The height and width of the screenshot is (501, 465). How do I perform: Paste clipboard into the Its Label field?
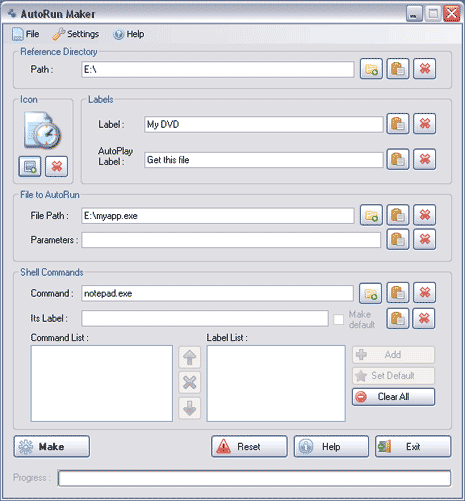point(398,319)
